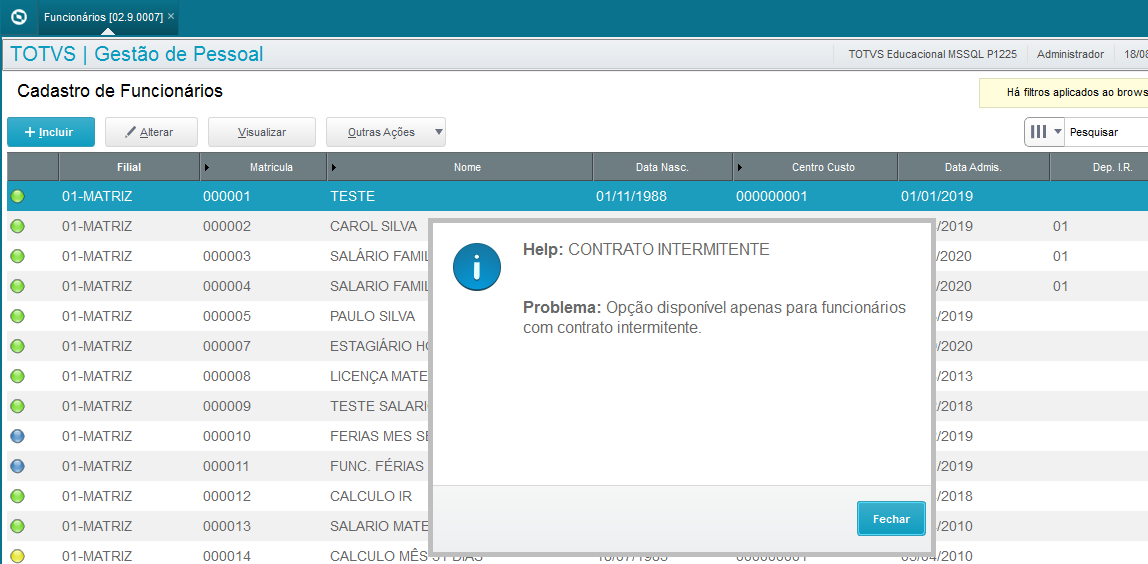Click the Pesquisar search field
Image resolution: width=1148 pixels, height=564 pixels.
tap(1106, 132)
